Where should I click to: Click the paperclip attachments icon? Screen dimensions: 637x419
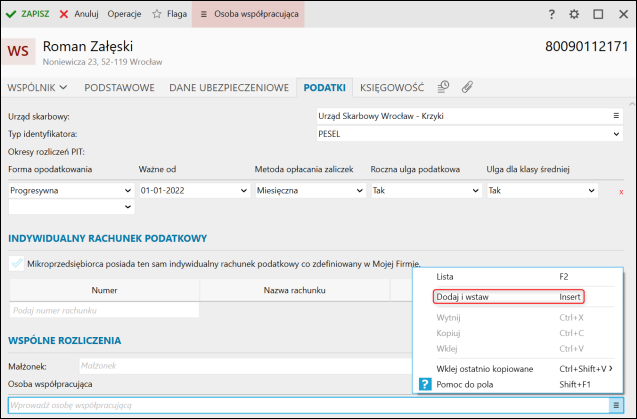point(467,87)
